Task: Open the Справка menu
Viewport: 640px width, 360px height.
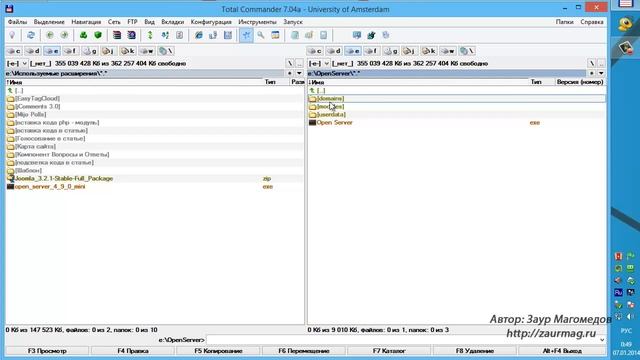Action: pyautogui.click(x=592, y=22)
